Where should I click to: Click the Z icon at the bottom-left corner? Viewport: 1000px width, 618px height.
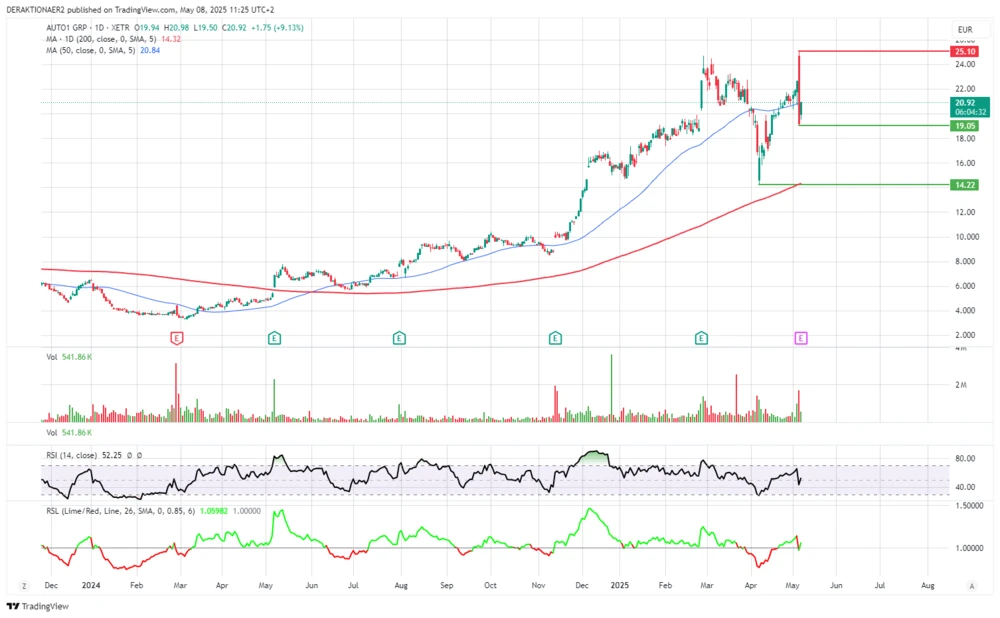coord(24,585)
